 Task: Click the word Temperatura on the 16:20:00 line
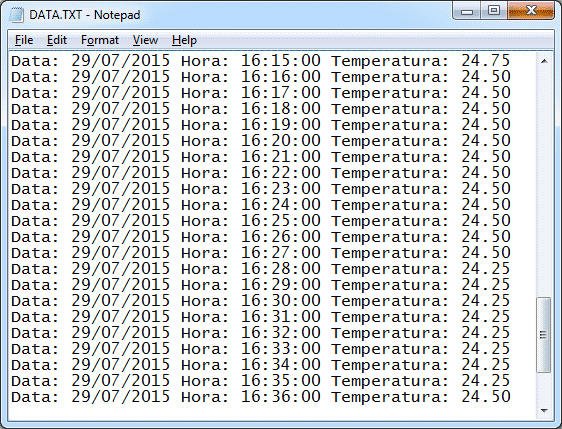[x=390, y=142]
